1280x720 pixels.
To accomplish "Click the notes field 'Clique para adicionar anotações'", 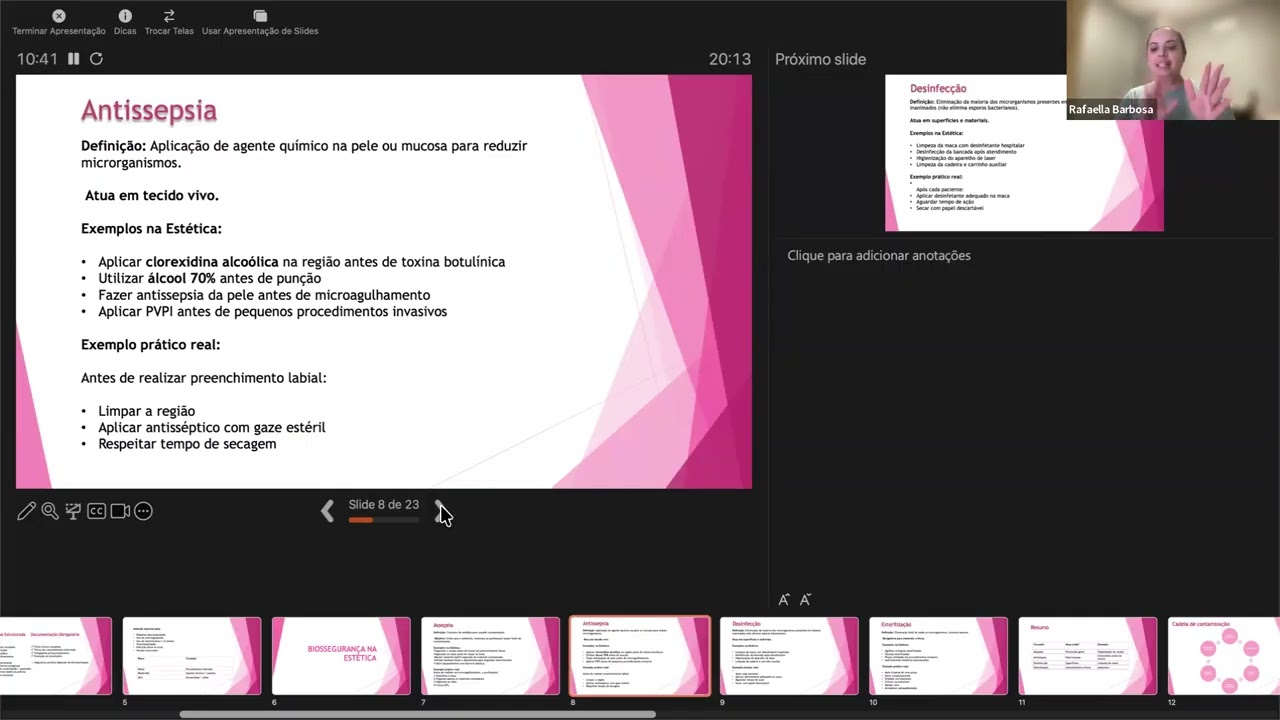I will point(879,256).
